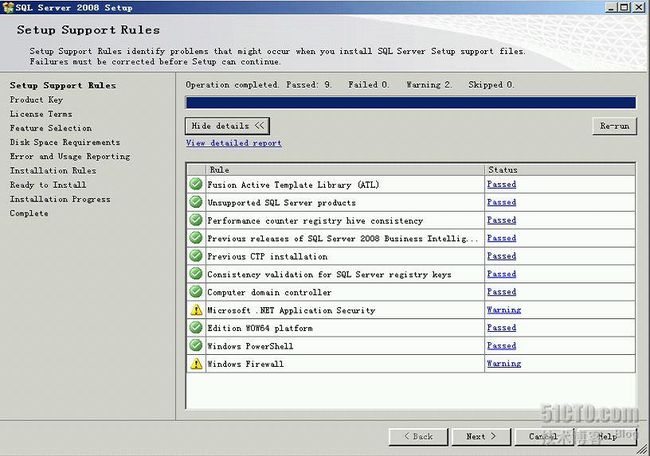This screenshot has width=650, height=456.
Task: Open the View detailed report link
Action: [234, 143]
